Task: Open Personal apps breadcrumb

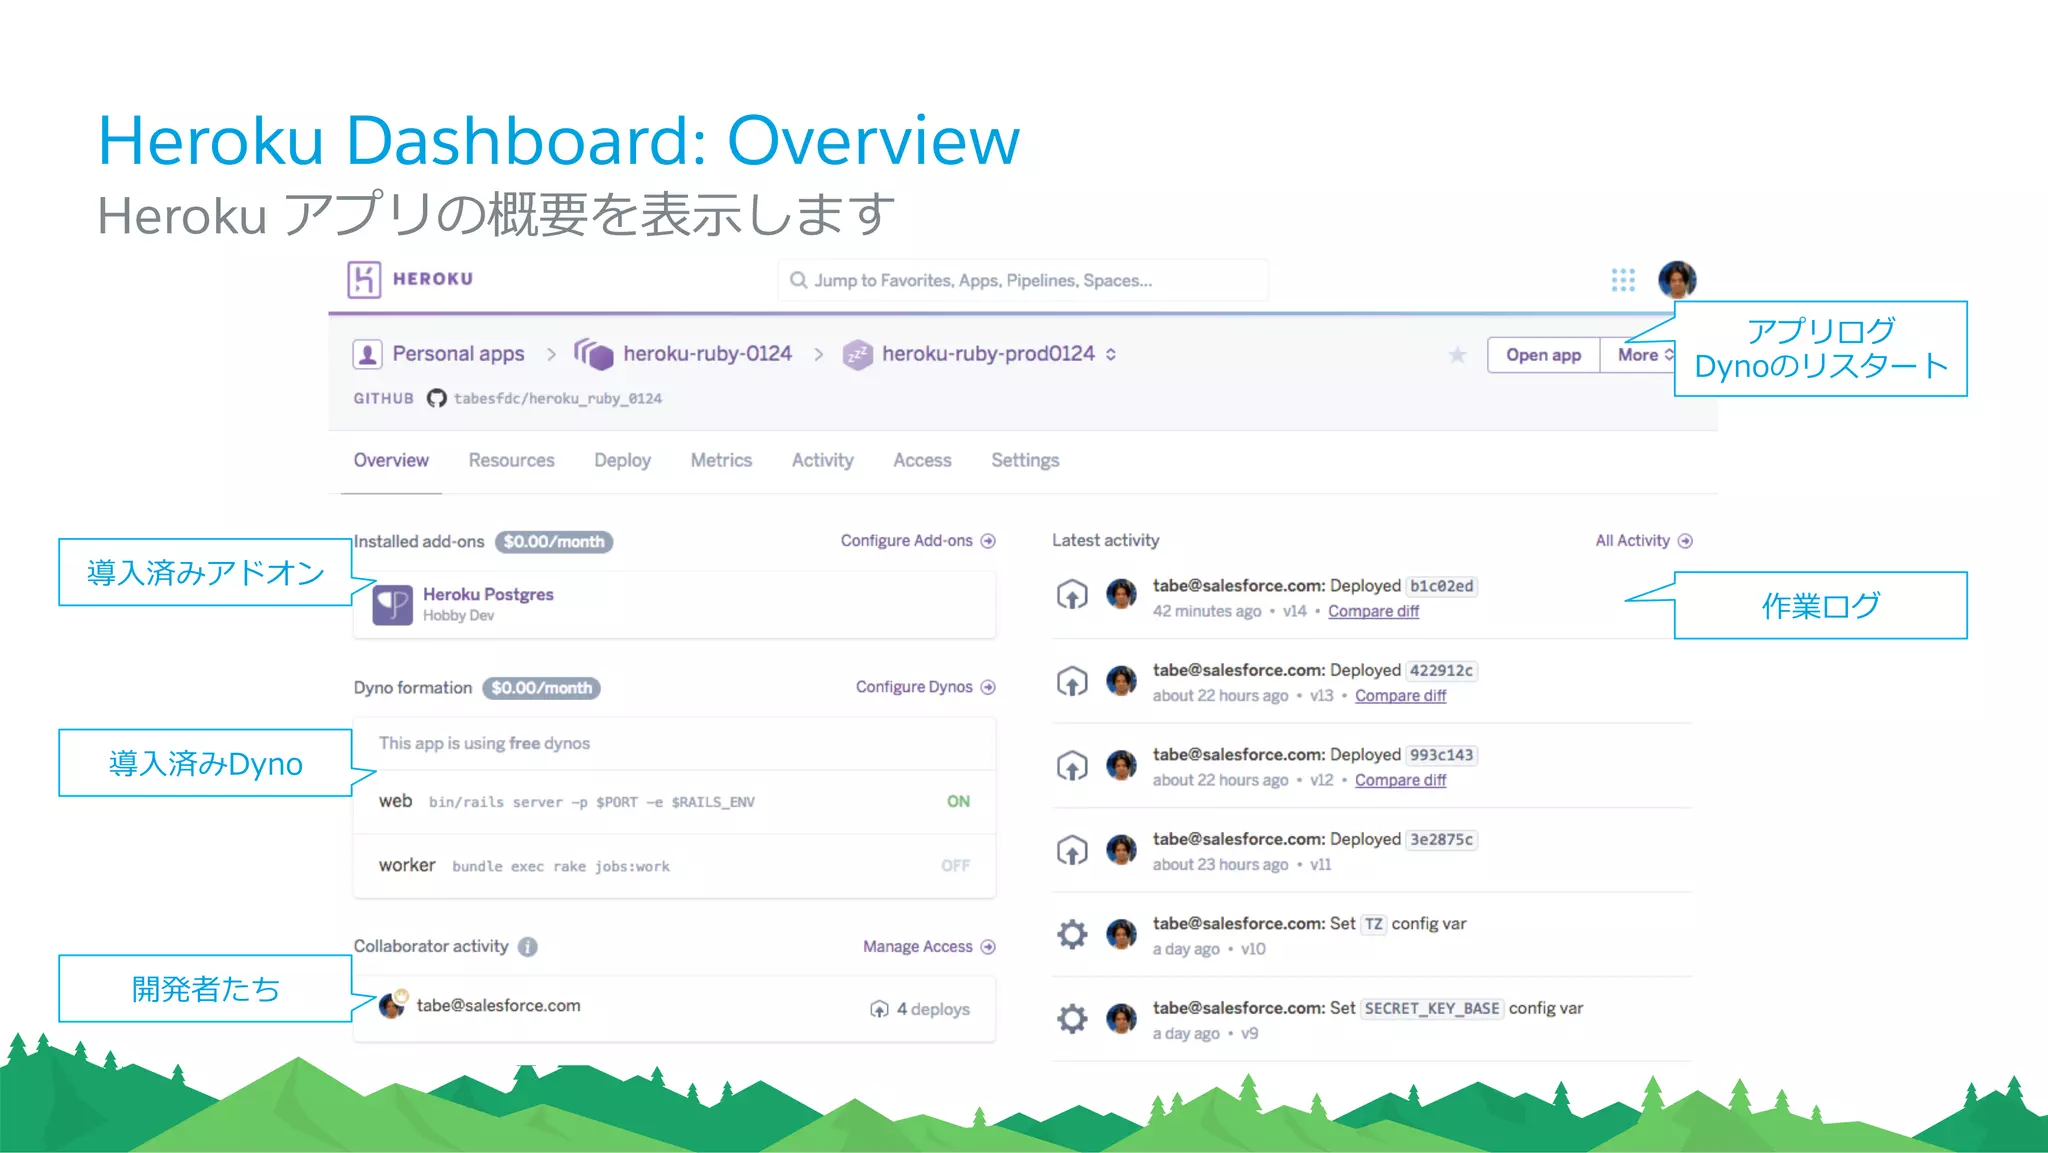Action: coord(458,354)
